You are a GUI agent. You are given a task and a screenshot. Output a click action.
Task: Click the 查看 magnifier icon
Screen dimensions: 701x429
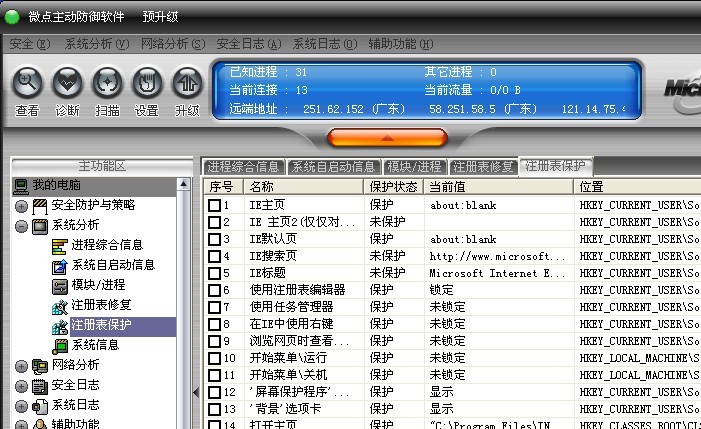(27, 83)
